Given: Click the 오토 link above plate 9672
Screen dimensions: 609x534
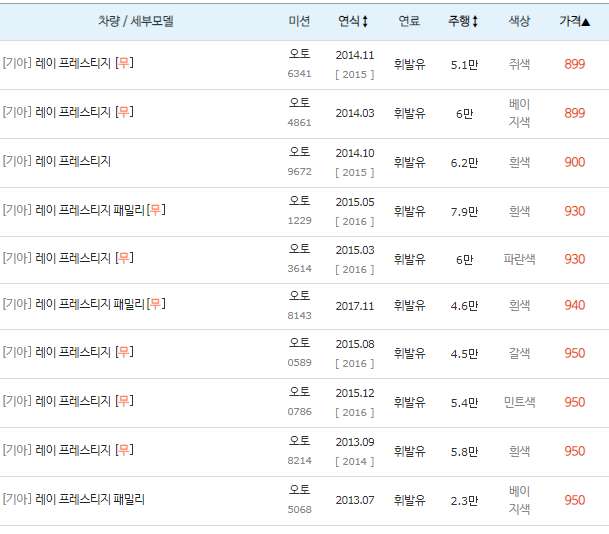Looking at the screenshot, I should (299, 151).
